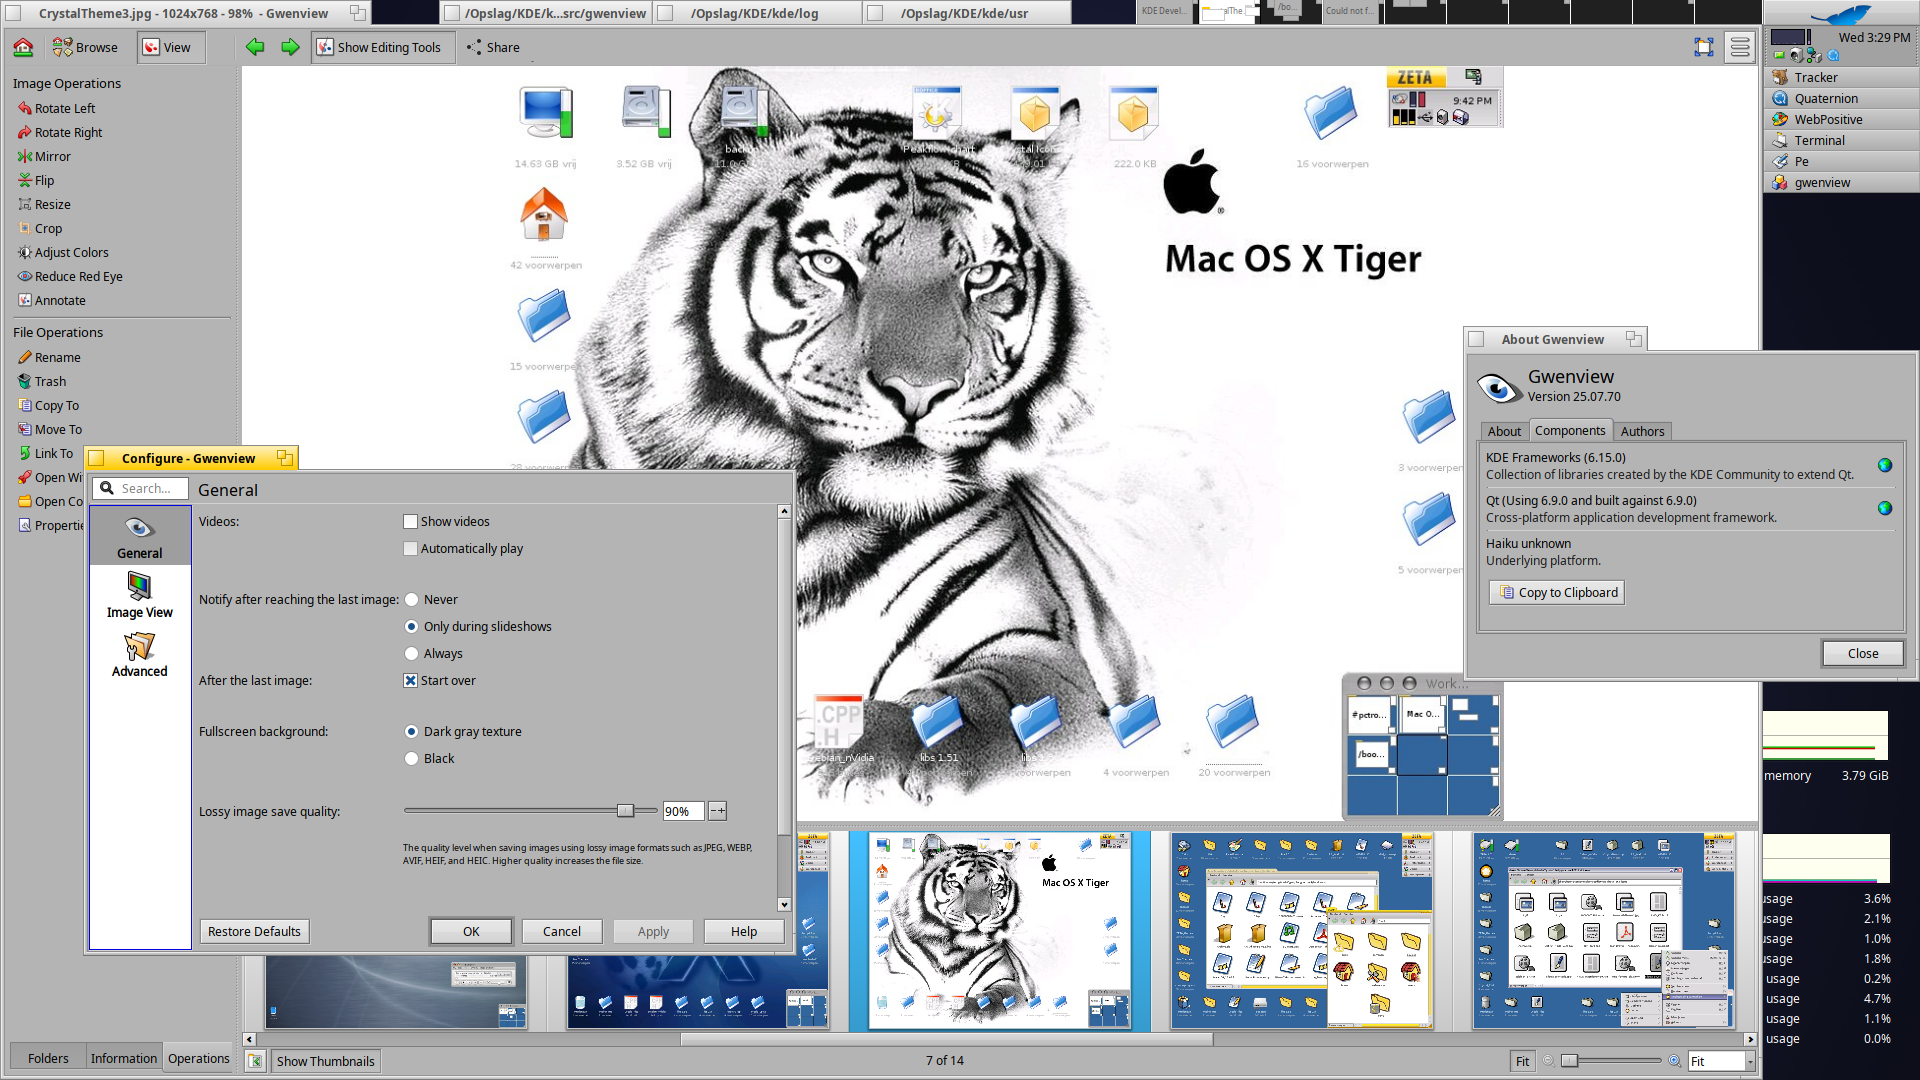The width and height of the screenshot is (1920, 1080).
Task: Click the Rotate Left icon
Action: 24,108
